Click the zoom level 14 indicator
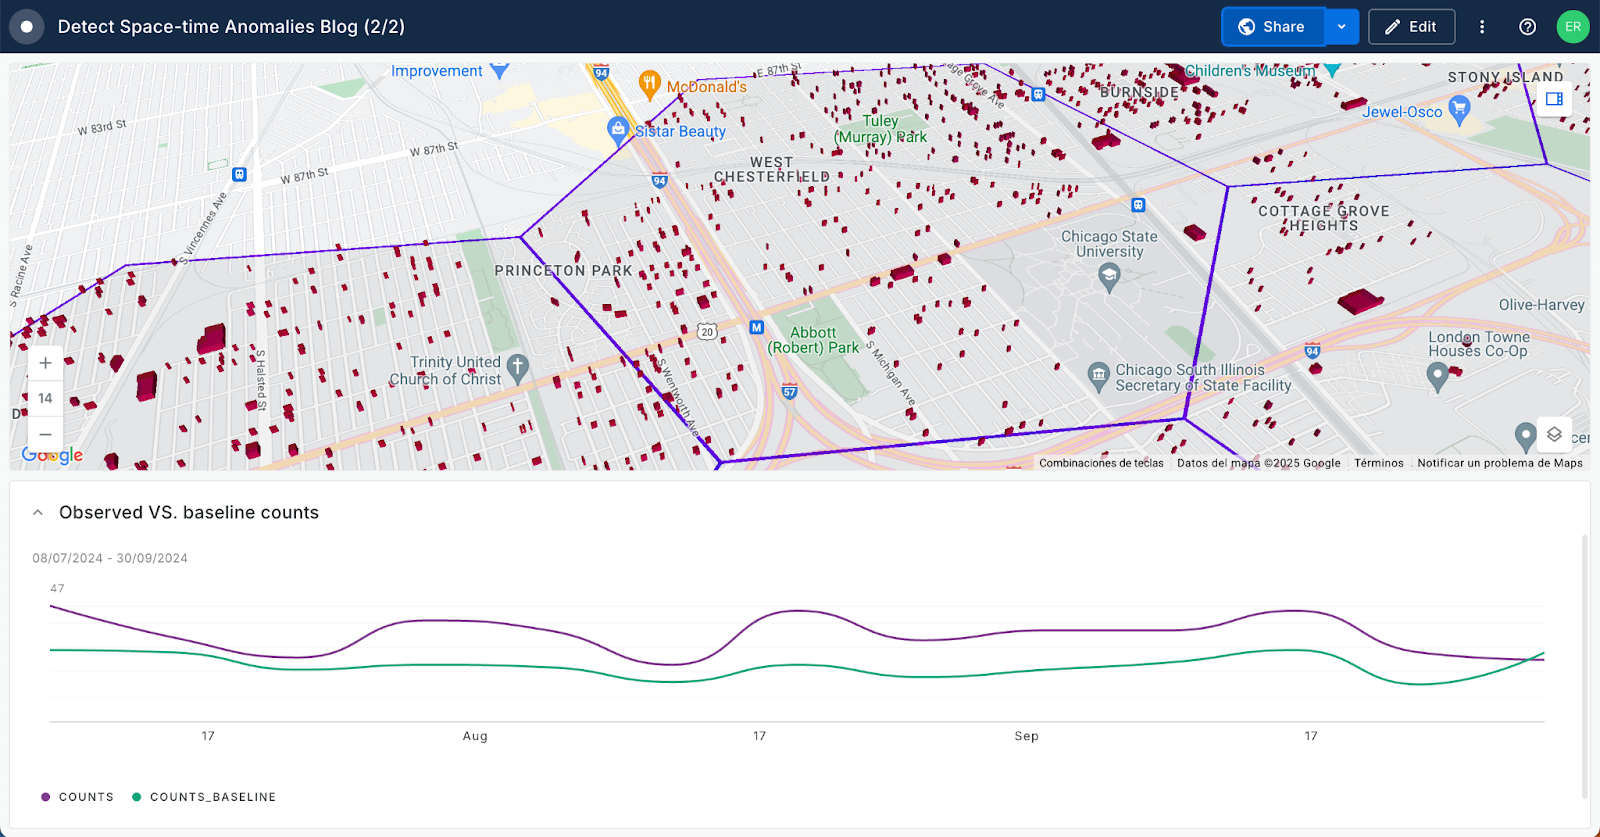This screenshot has height=837, width=1600. coord(45,398)
